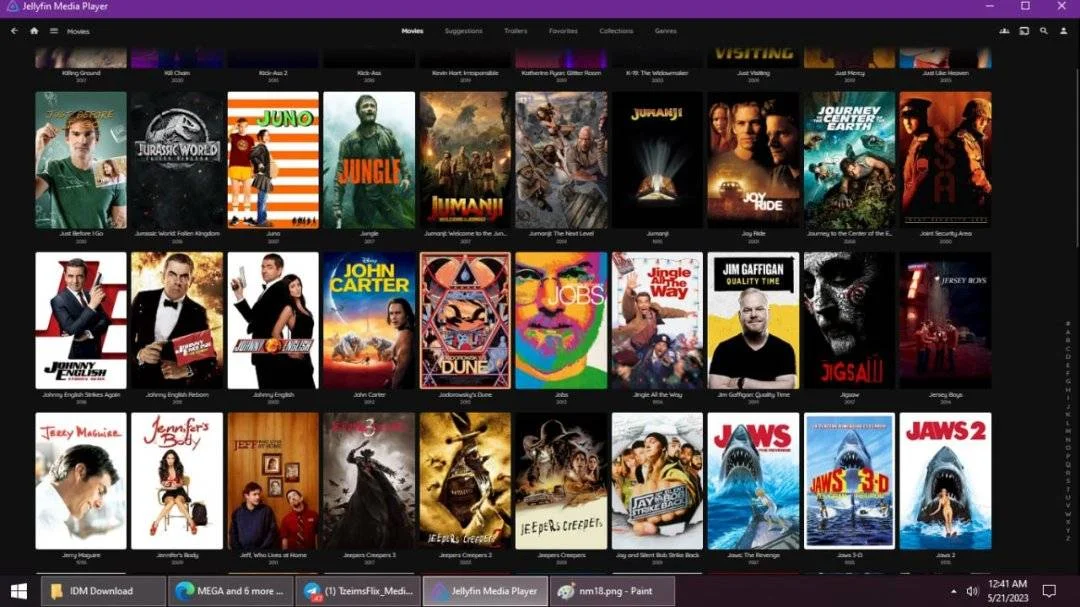The width and height of the screenshot is (1080, 607).
Task: Open the notification center icon
Action: point(1049,591)
